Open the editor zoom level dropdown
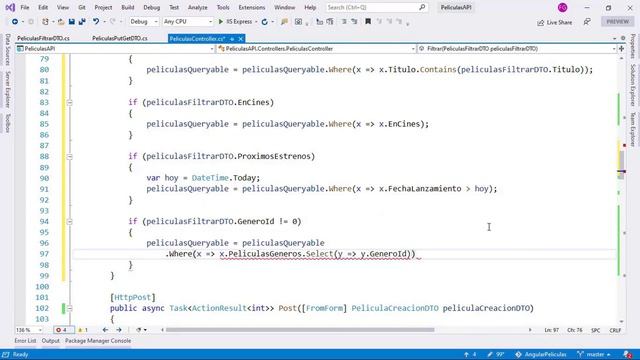This screenshot has width=640, height=360. [x=29, y=330]
